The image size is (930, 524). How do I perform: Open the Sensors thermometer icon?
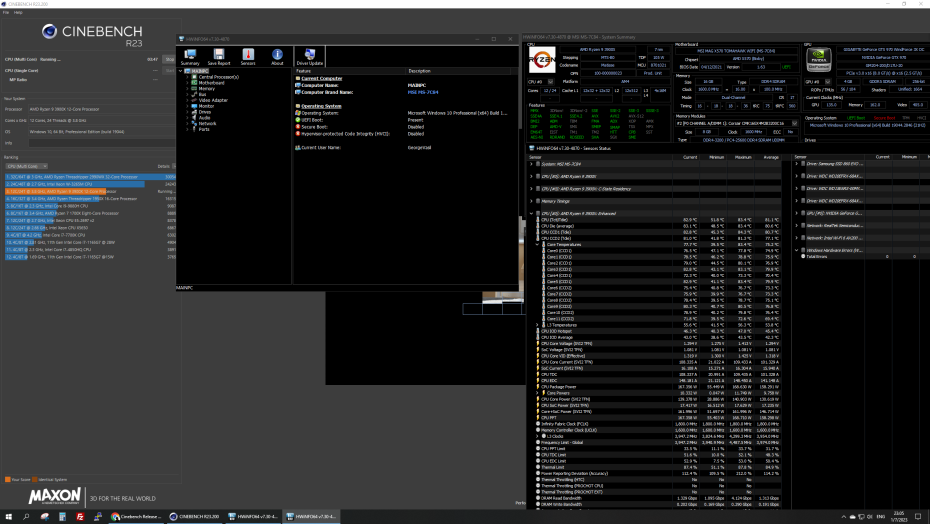(248, 57)
